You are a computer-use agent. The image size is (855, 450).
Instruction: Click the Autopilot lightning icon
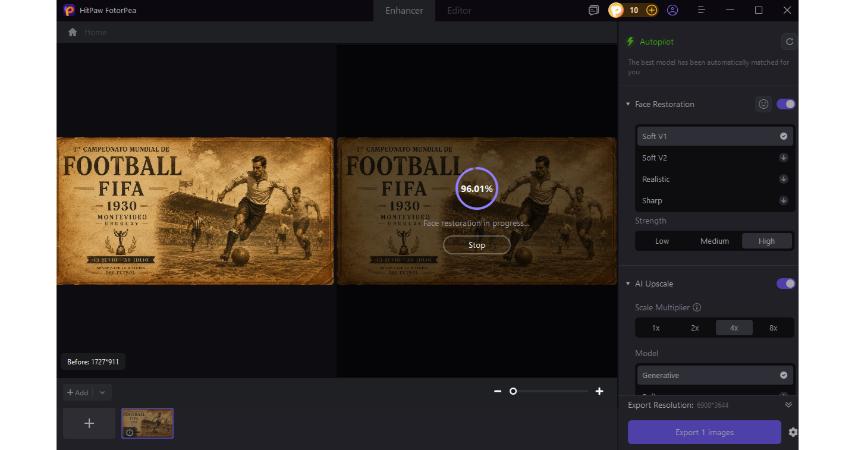(x=630, y=42)
